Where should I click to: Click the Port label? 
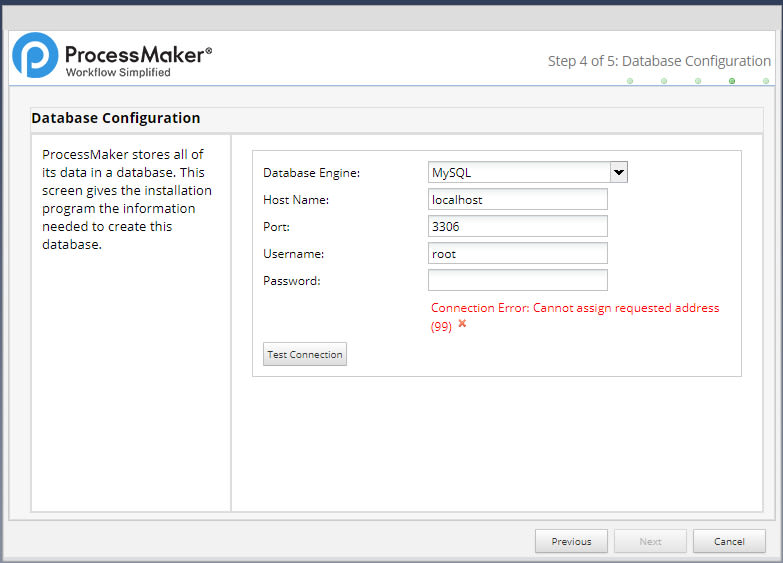click(x=276, y=227)
